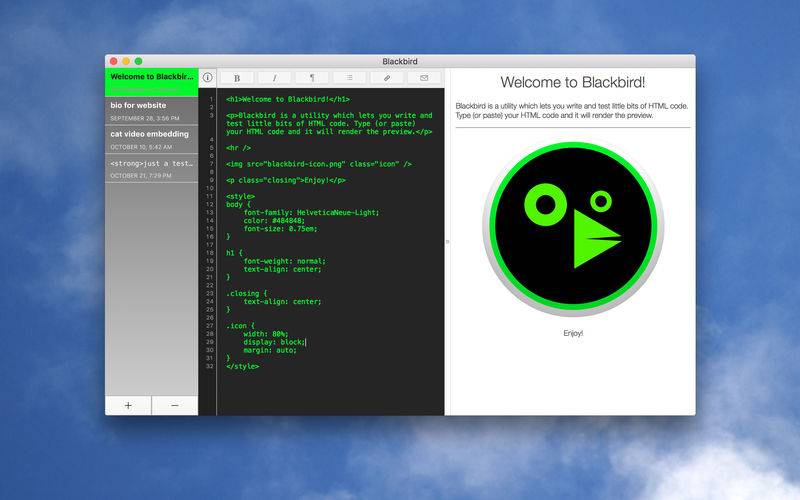Open the '<strong>just a test...' snippet
800x500 pixels.
pos(152,168)
